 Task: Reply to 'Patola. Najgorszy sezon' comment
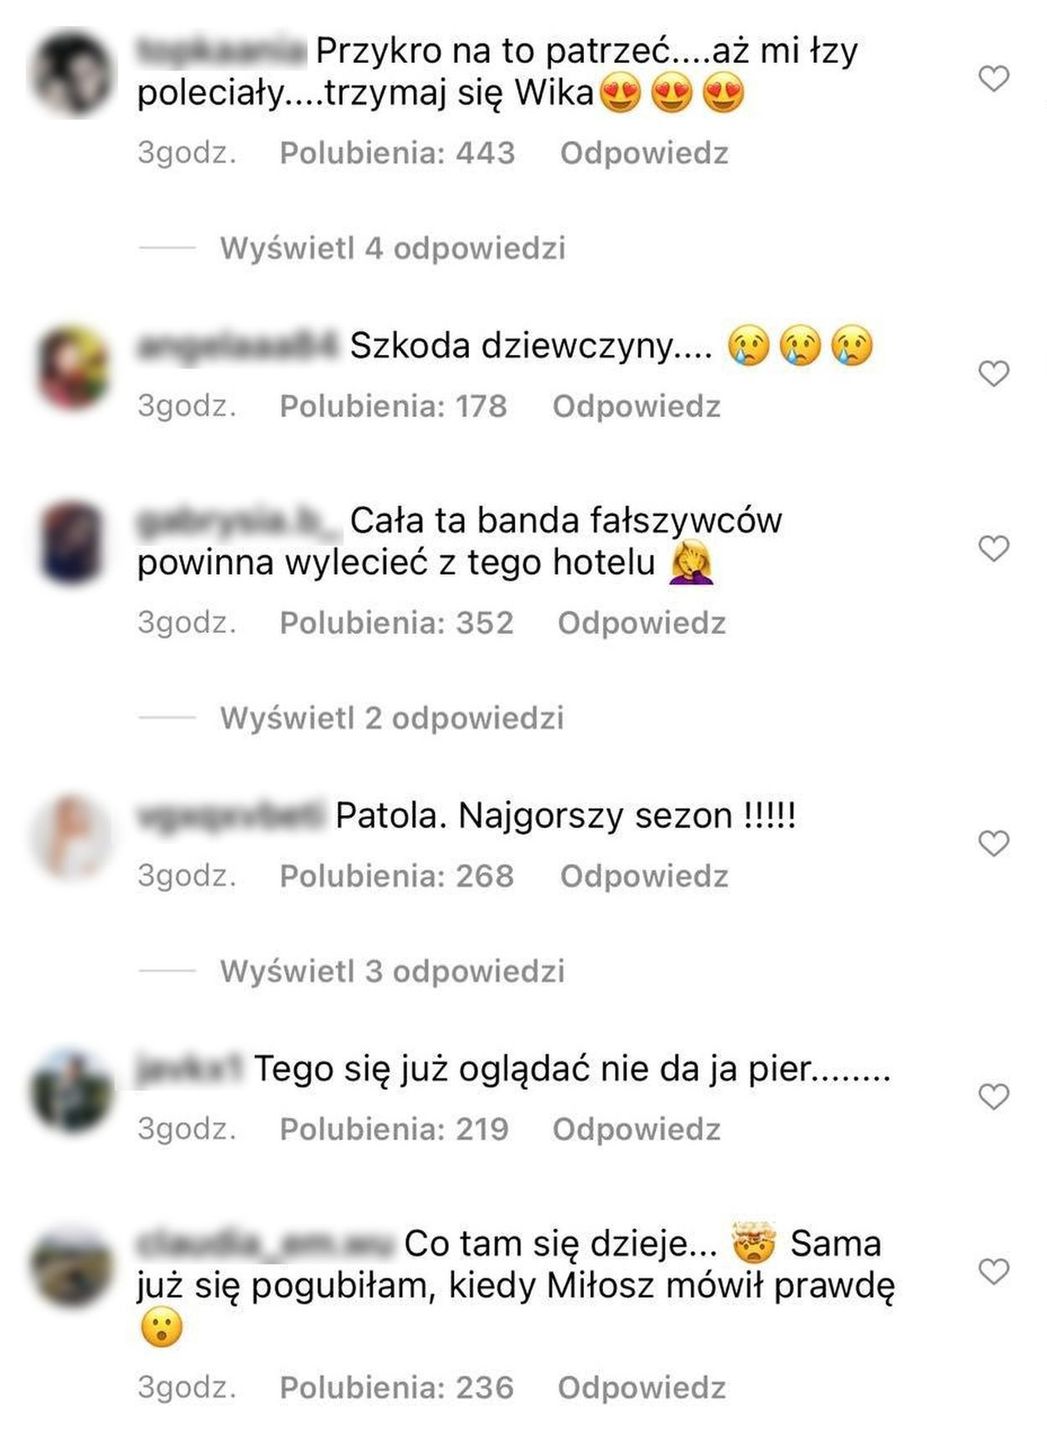pos(644,876)
